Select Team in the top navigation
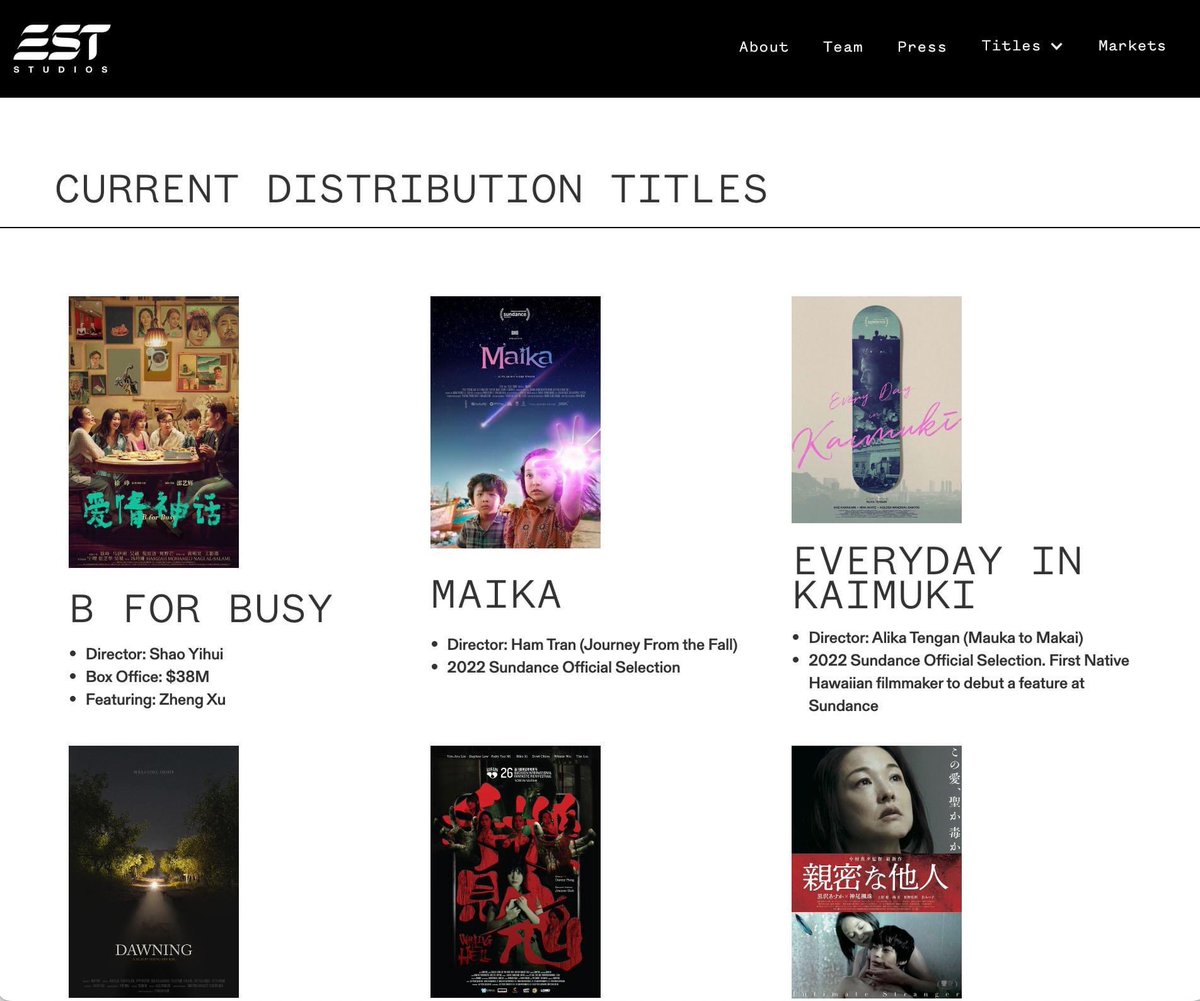 (843, 47)
